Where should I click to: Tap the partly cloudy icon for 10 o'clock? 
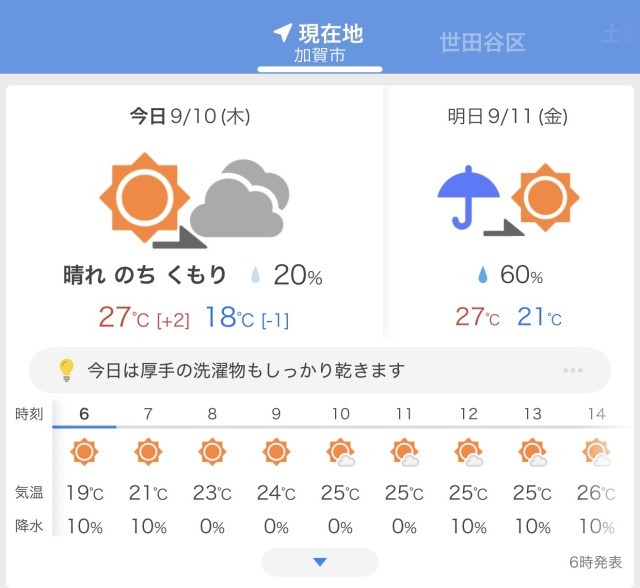tap(340, 452)
